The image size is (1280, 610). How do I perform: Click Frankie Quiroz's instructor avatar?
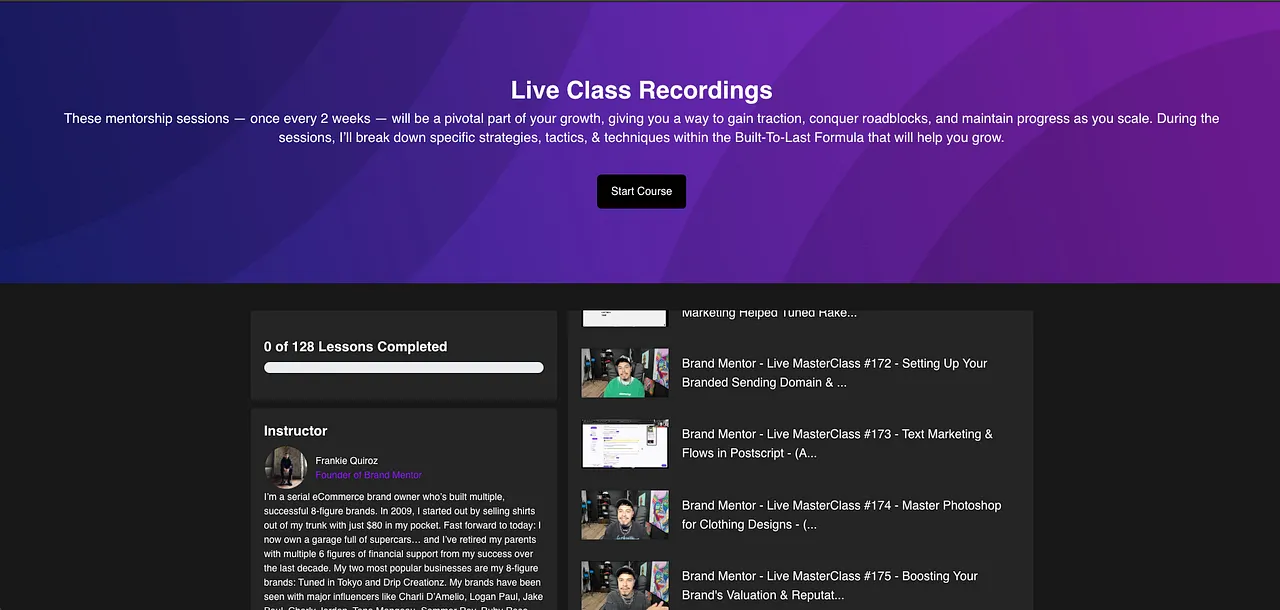point(286,467)
